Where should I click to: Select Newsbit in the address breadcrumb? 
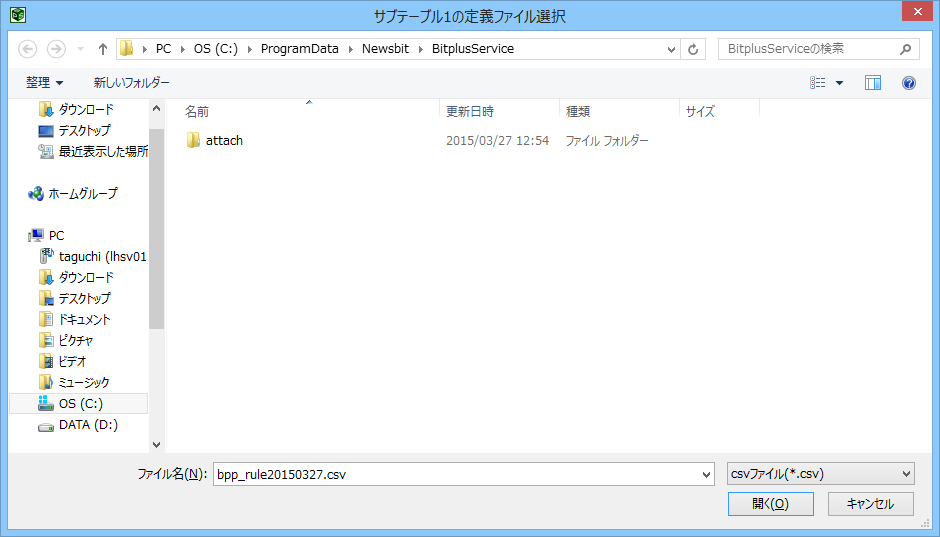coord(385,49)
